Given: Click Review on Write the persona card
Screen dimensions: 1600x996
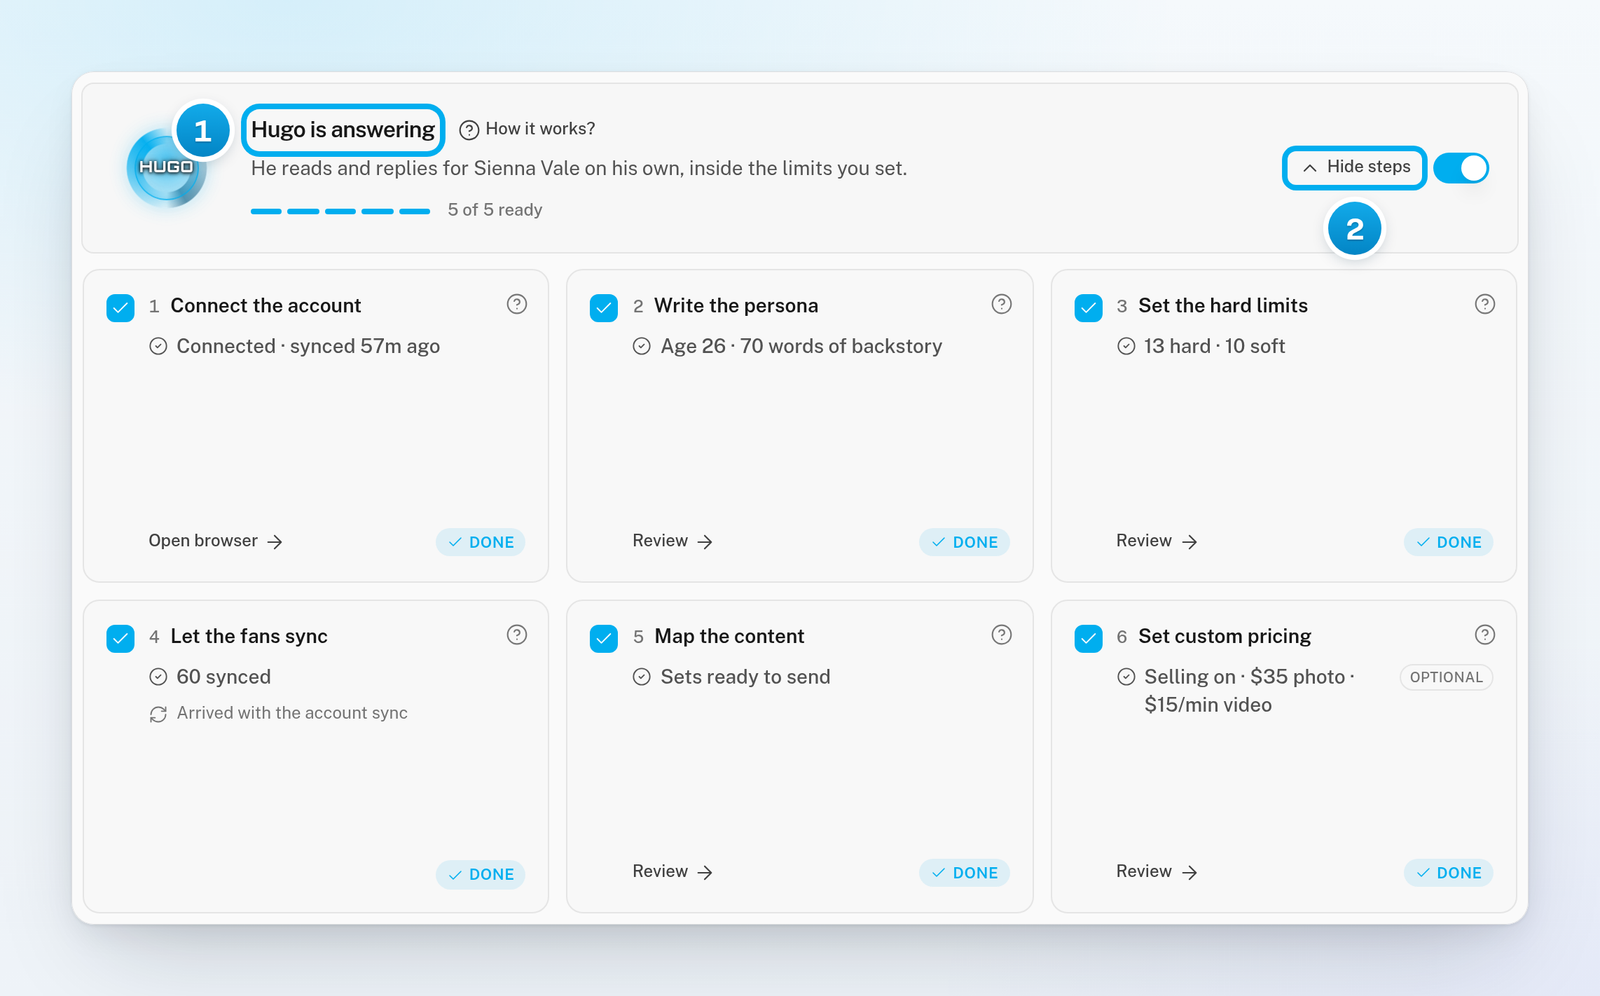Looking at the screenshot, I should tap(673, 541).
